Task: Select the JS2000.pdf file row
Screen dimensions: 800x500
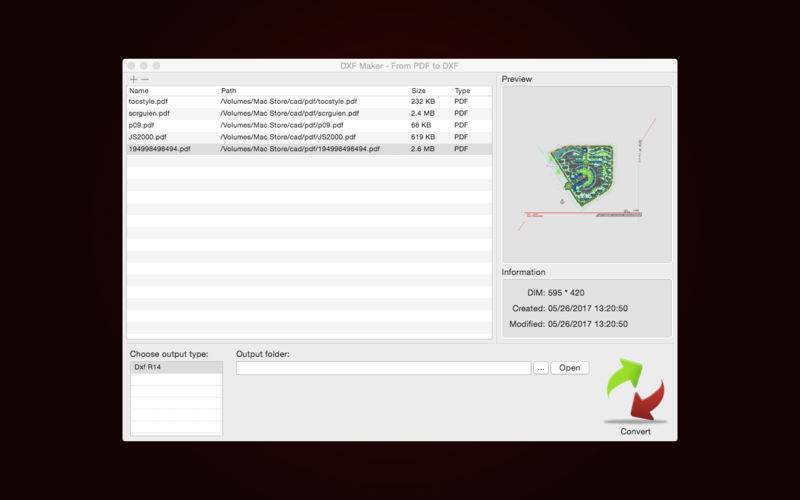Action: point(309,137)
